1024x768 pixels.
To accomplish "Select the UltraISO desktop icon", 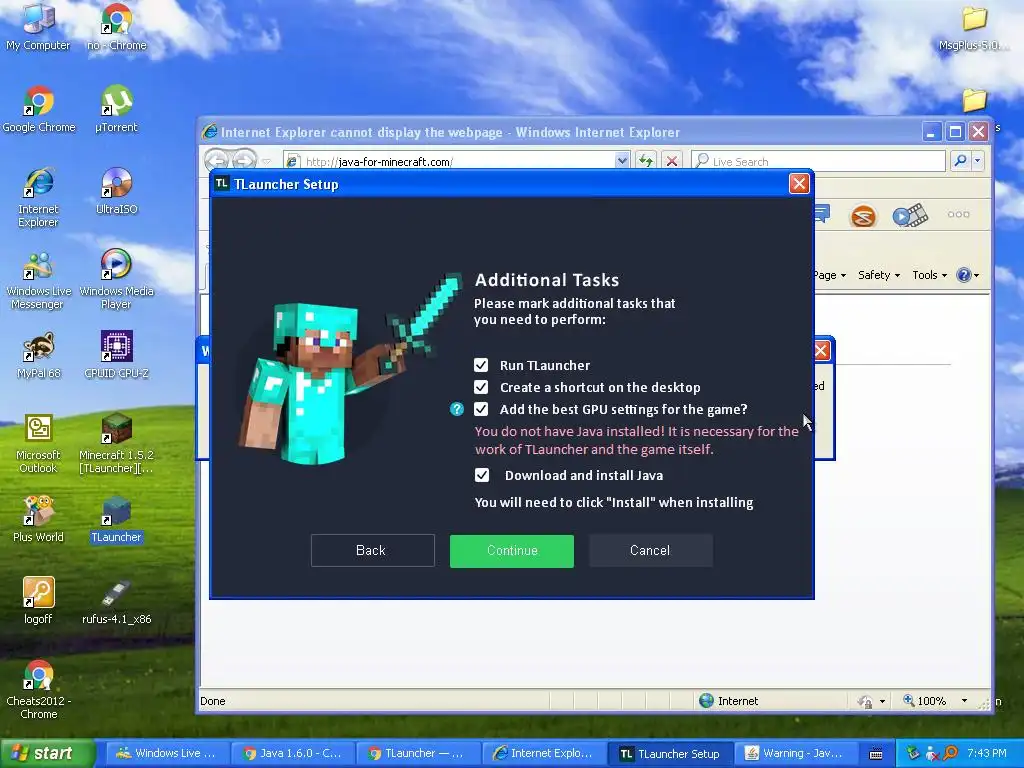I will 116,191.
